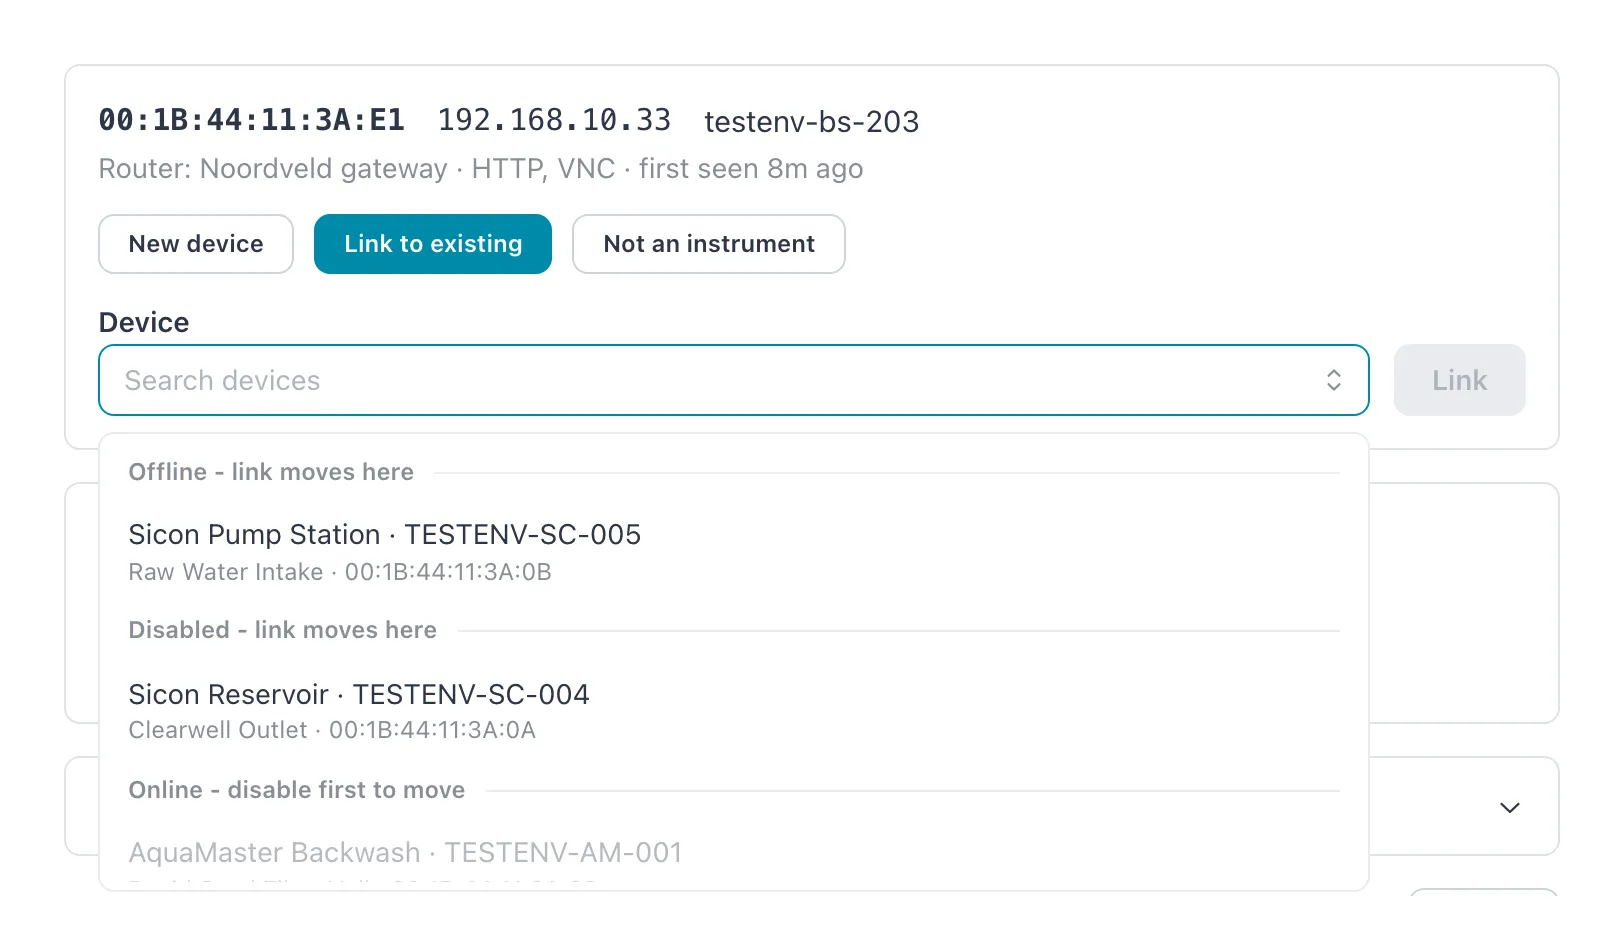
Task: Click IP address 192.168.10.33
Action: 555,120
